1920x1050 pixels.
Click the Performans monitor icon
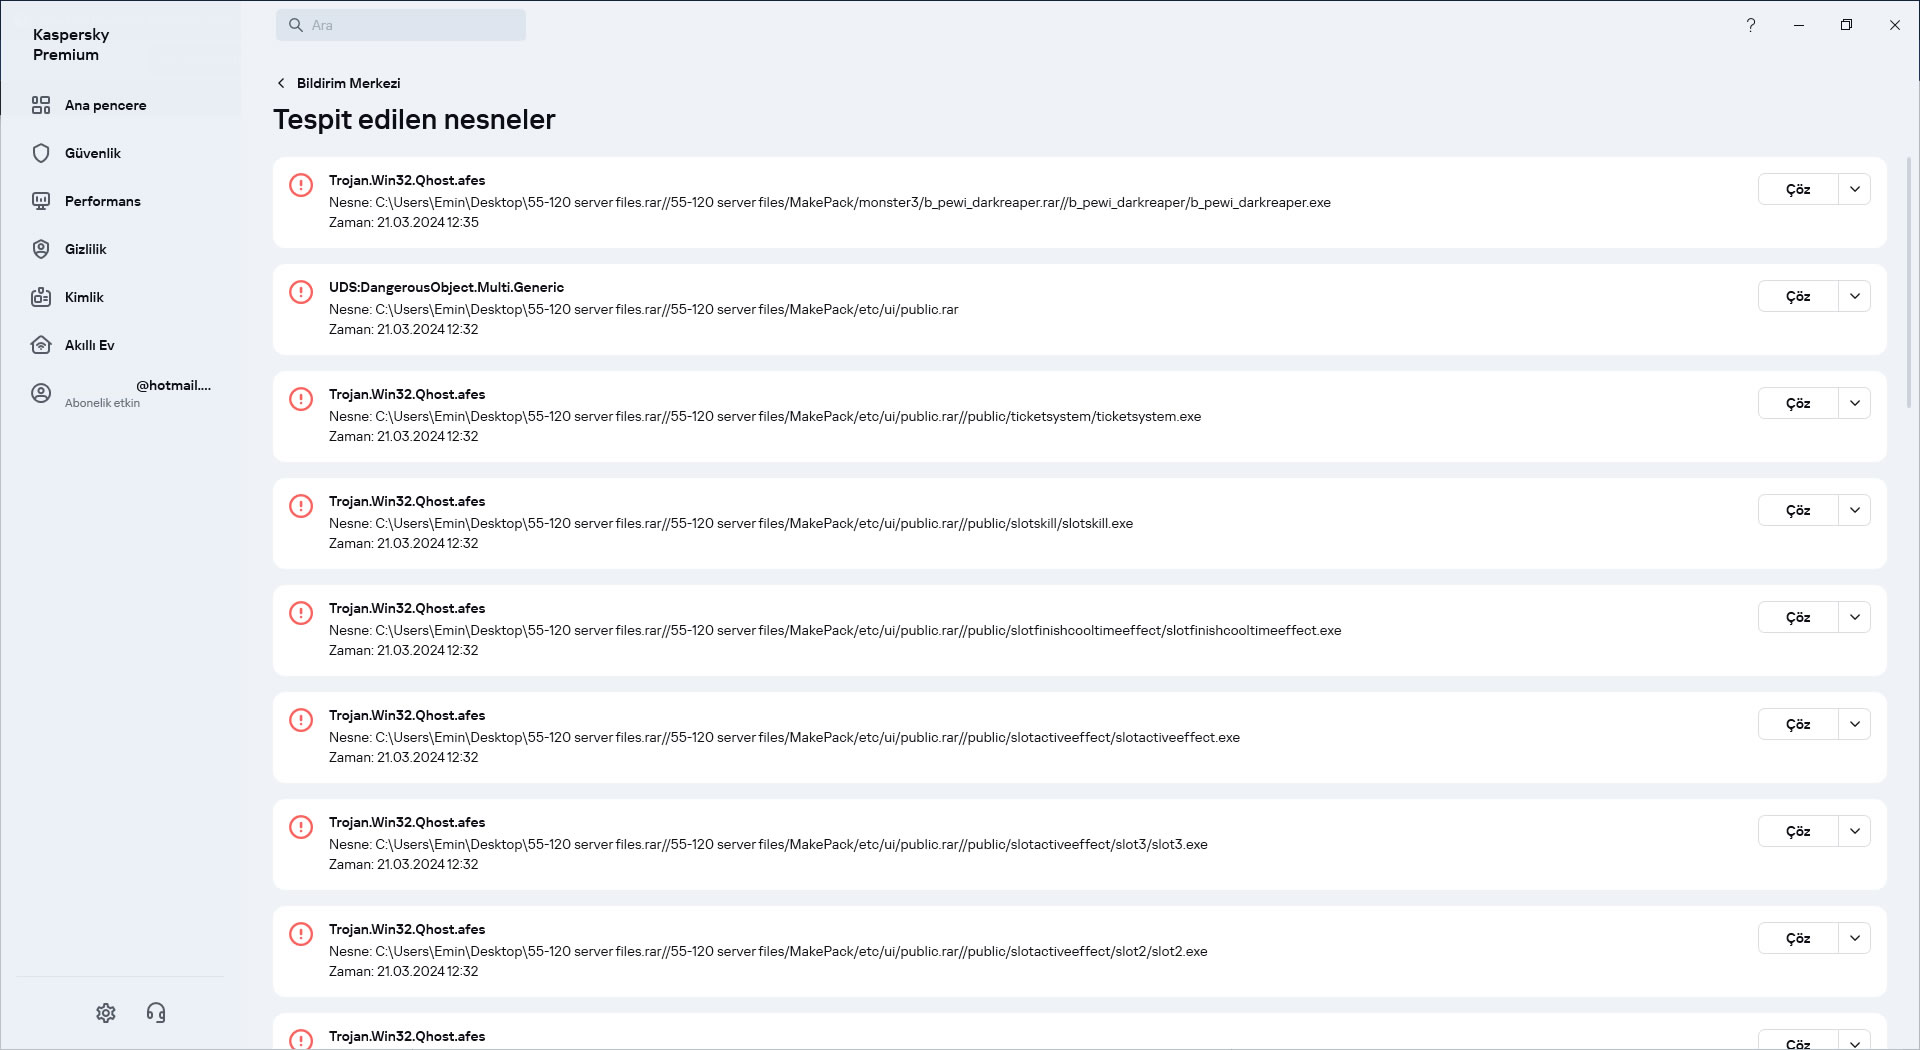click(x=41, y=201)
